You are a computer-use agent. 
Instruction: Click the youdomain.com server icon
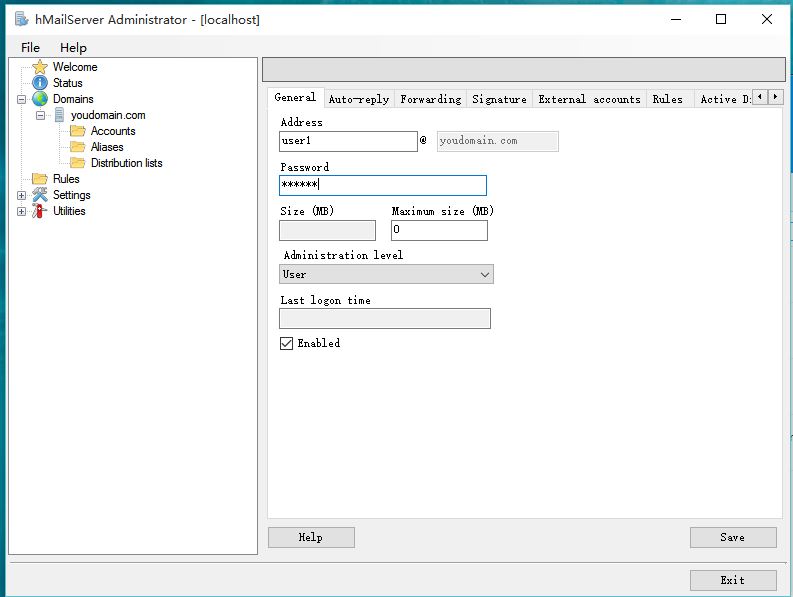pos(59,115)
